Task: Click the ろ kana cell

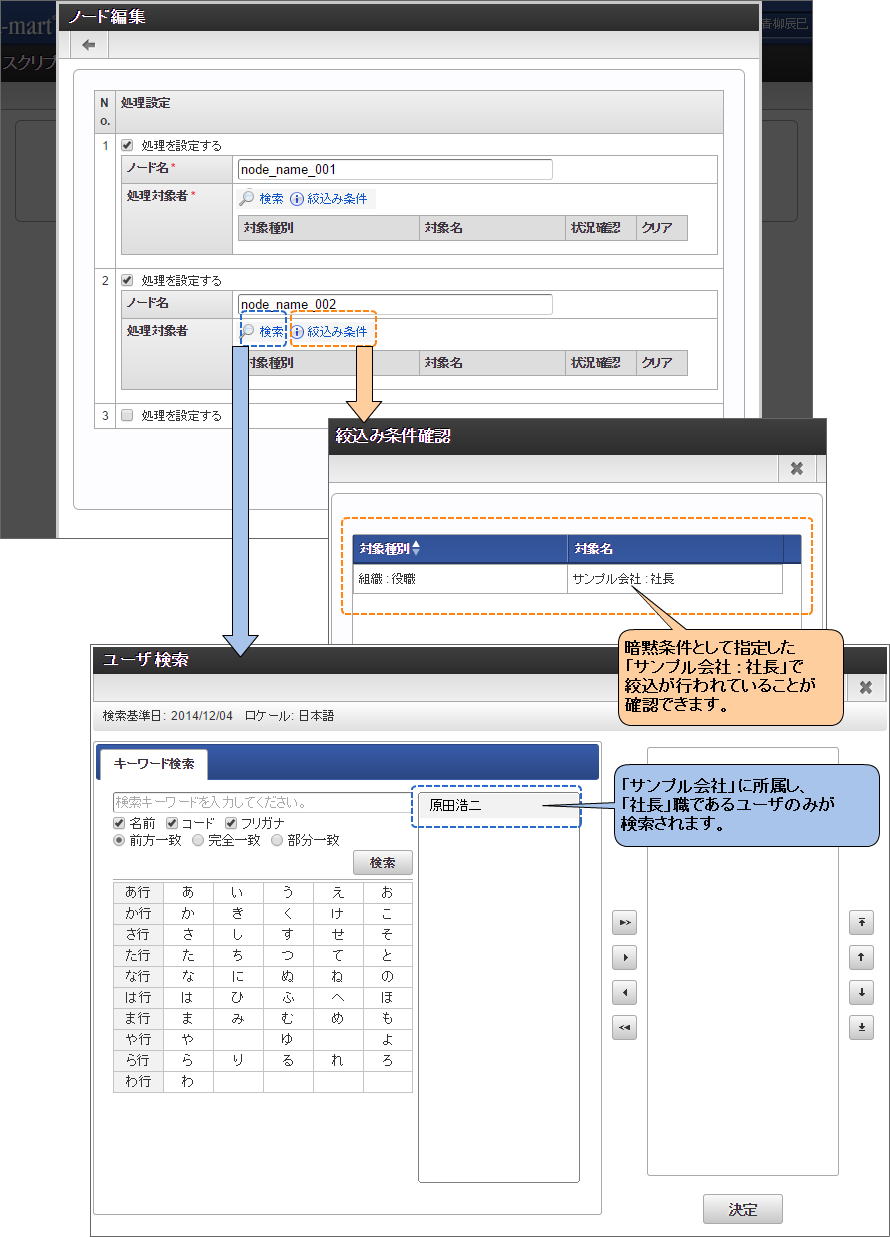Action: [388, 1060]
